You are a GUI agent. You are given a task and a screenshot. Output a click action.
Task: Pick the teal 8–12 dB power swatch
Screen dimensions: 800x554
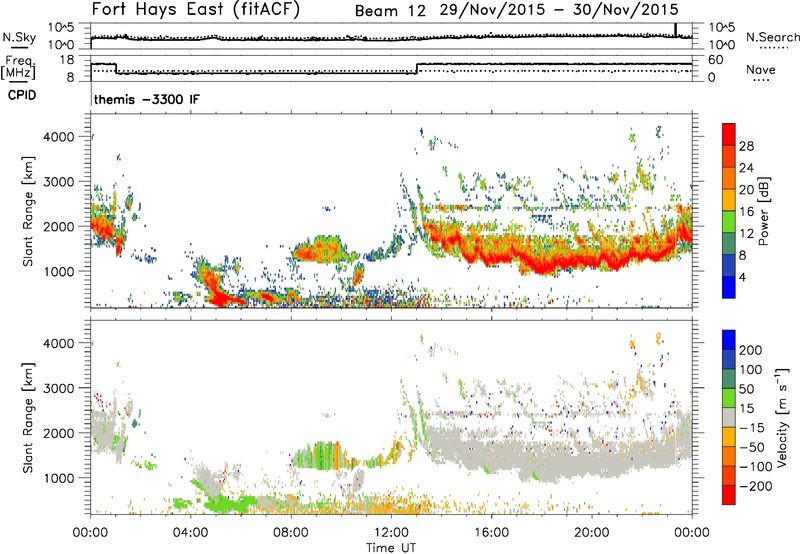click(729, 244)
